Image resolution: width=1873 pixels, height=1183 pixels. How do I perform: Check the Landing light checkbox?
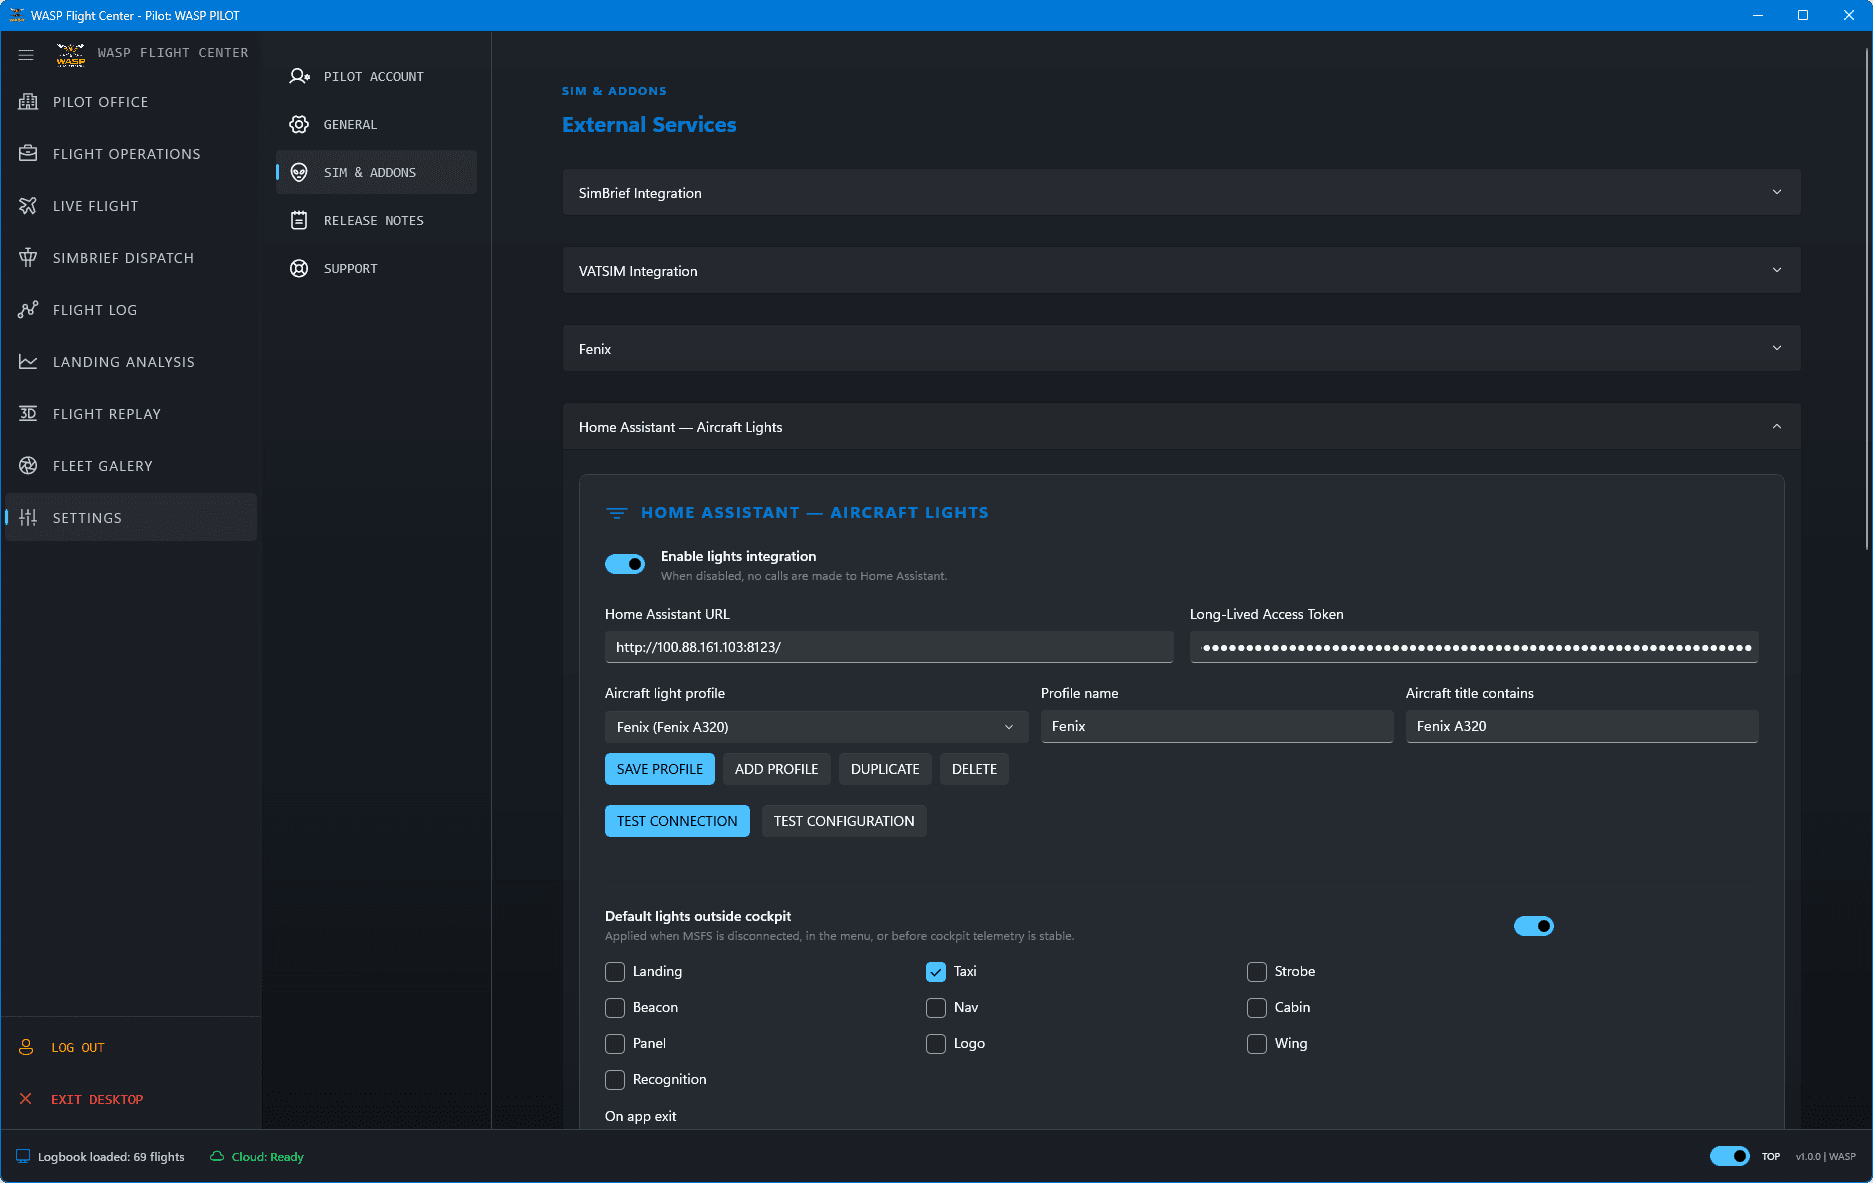615,972
